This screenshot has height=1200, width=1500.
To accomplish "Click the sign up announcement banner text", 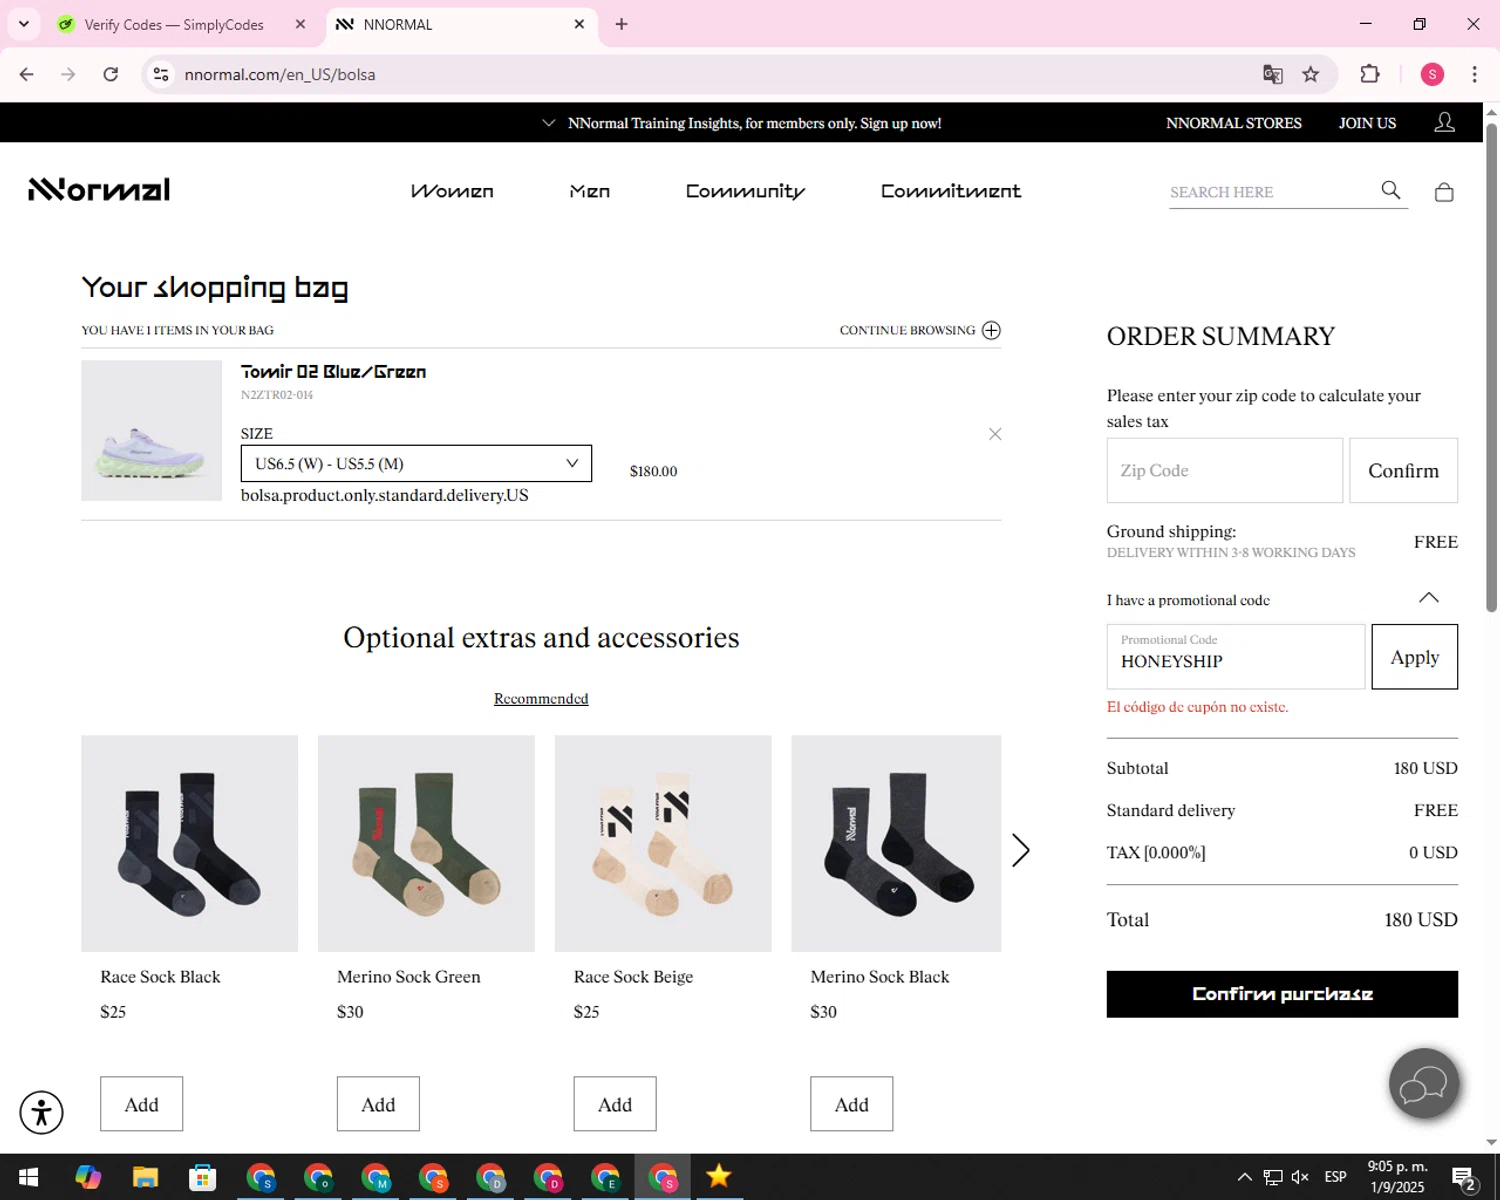I will click(754, 123).
